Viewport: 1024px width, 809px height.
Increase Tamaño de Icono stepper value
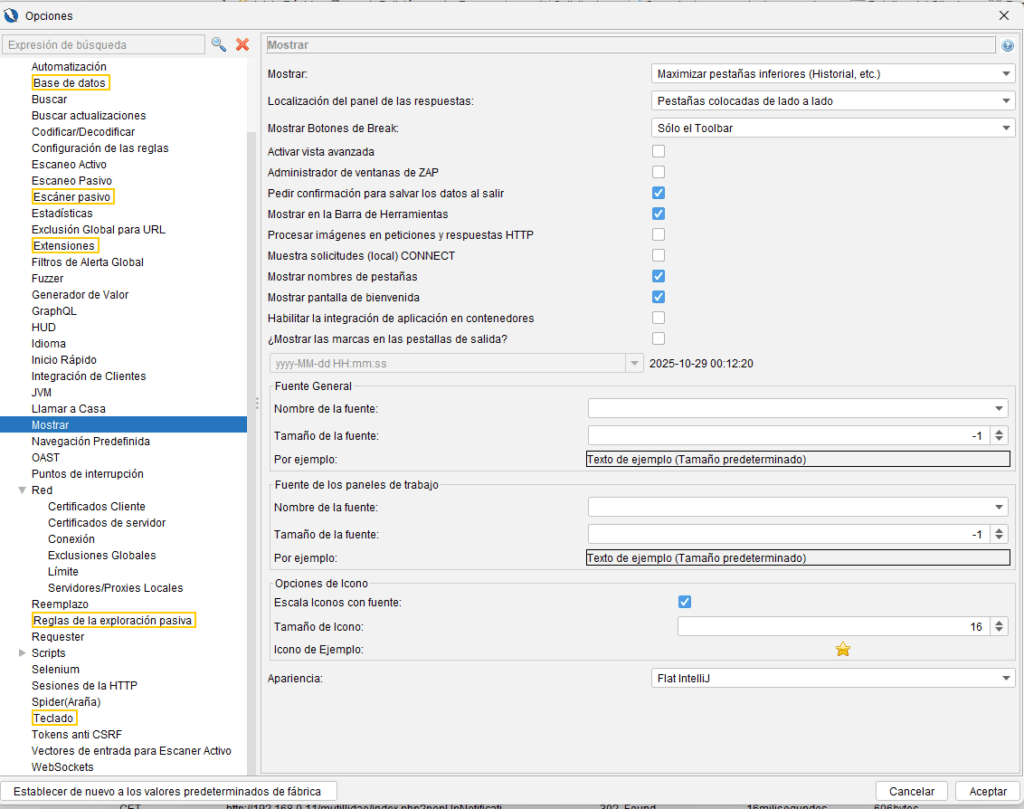(x=1000, y=623)
